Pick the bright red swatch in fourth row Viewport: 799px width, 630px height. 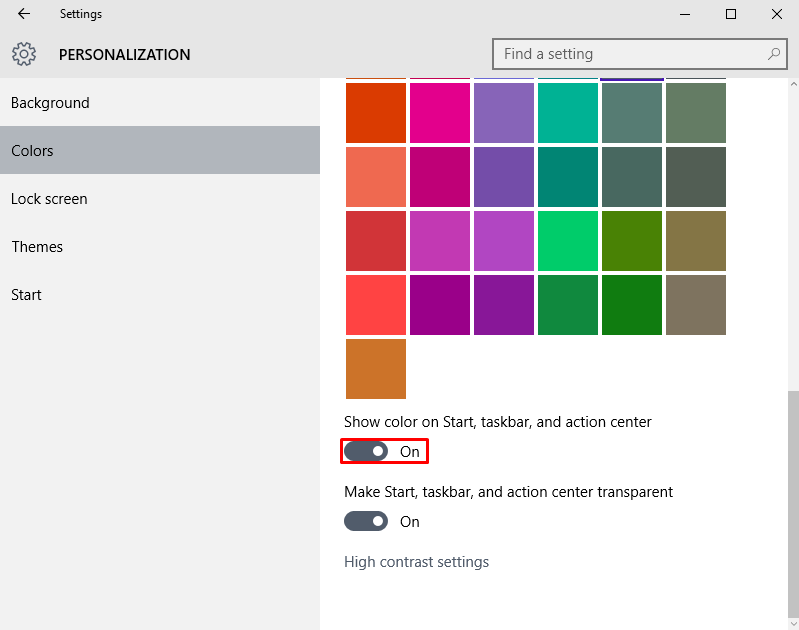[376, 305]
